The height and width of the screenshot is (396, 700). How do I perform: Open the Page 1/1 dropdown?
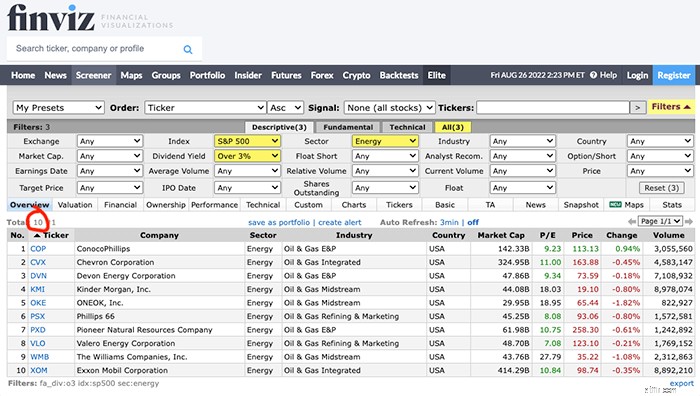[660, 221]
